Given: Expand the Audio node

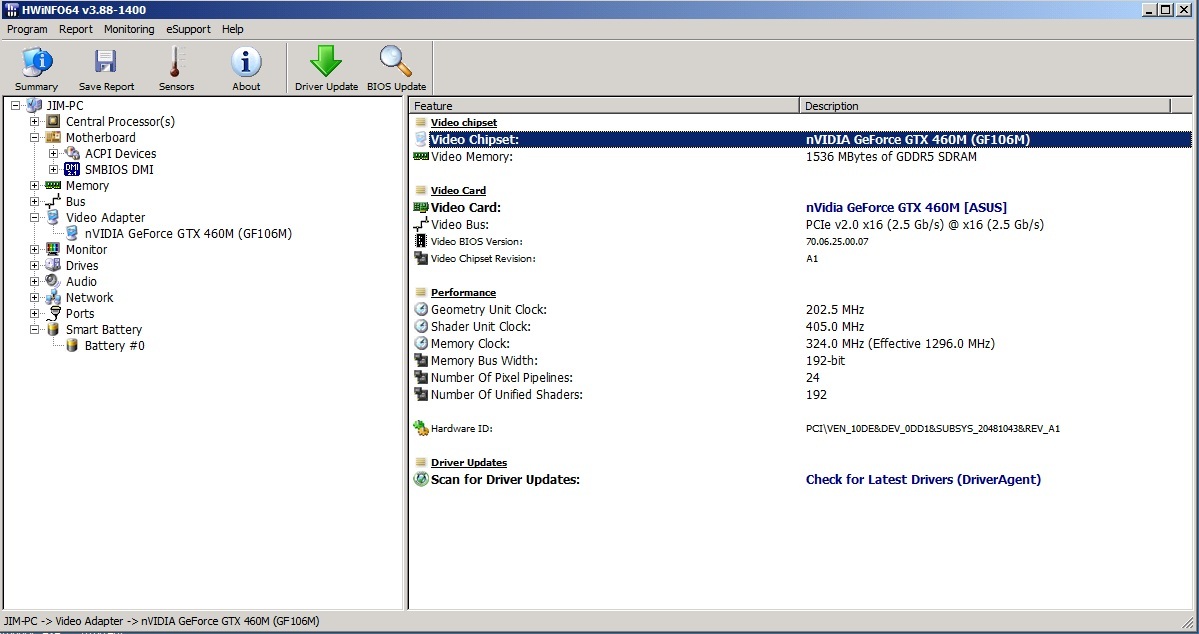Looking at the screenshot, I should coord(34,281).
